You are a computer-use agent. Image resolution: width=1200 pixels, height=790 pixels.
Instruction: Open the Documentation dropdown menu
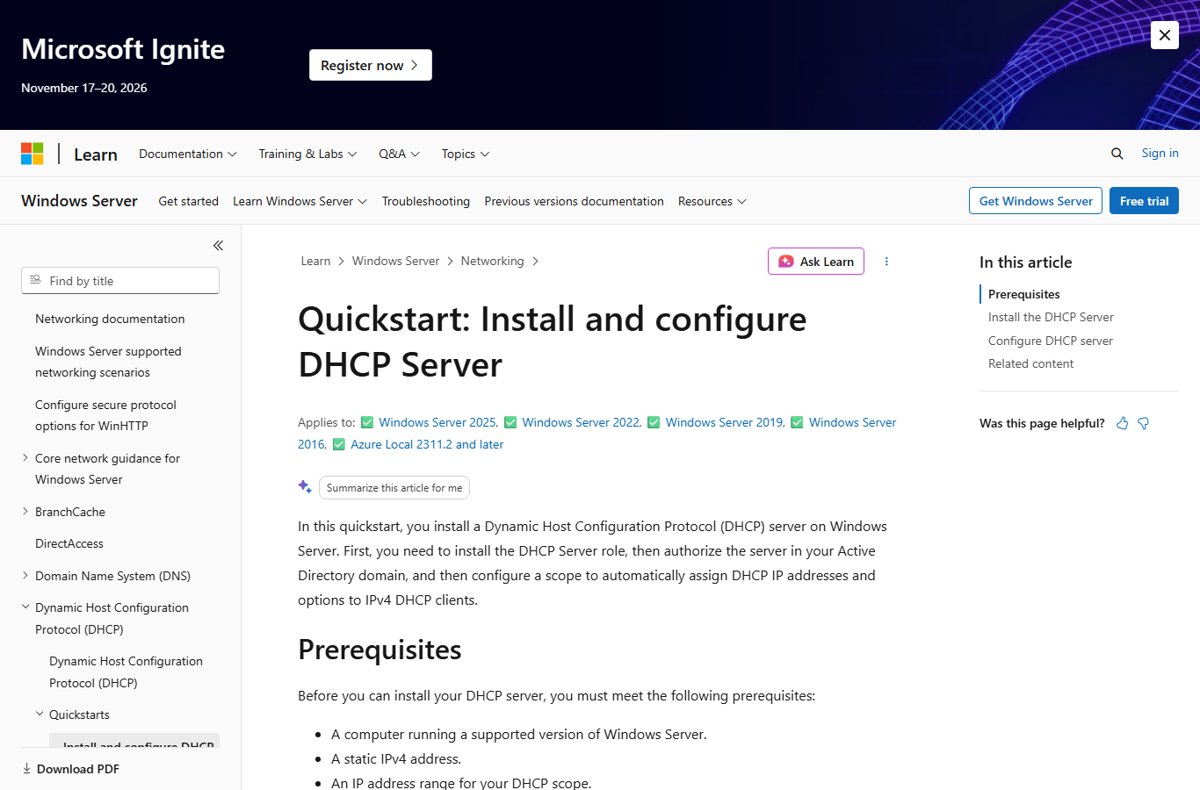coord(188,154)
